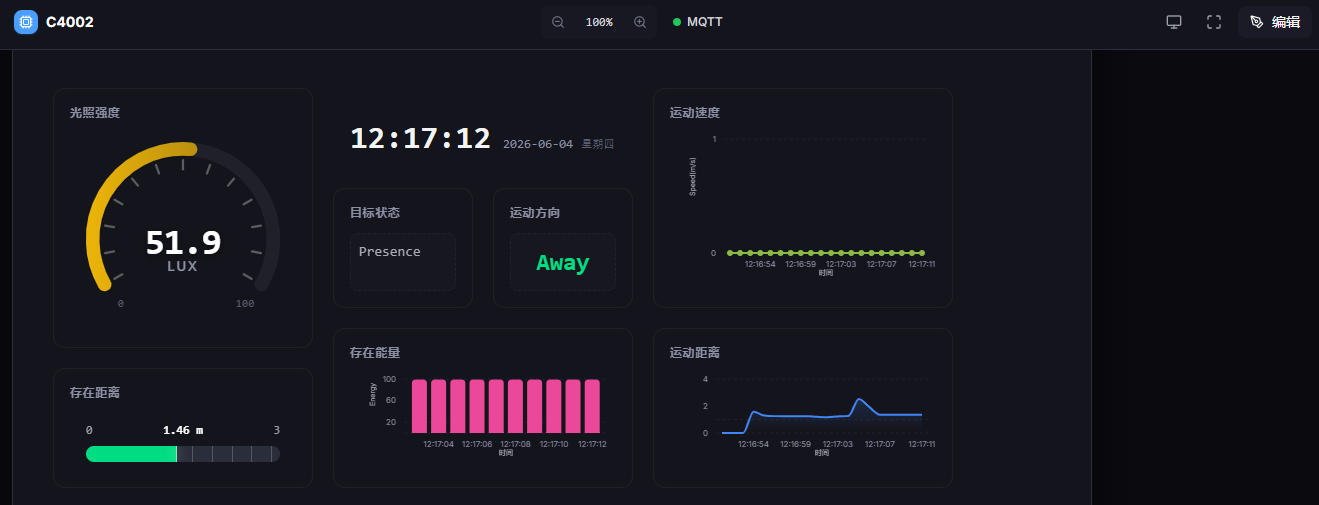Click the 运动距离 chart title
The image size is (1319, 505).
(695, 353)
